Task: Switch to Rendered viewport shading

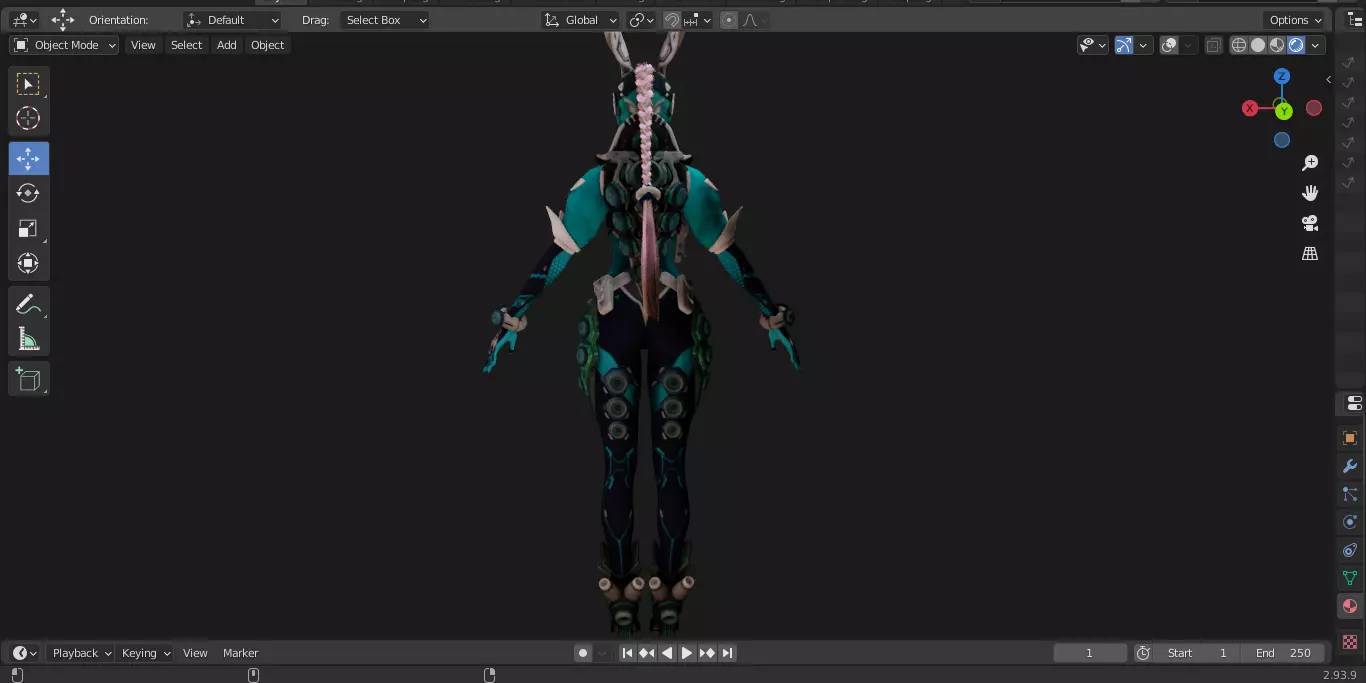Action: pos(1296,45)
